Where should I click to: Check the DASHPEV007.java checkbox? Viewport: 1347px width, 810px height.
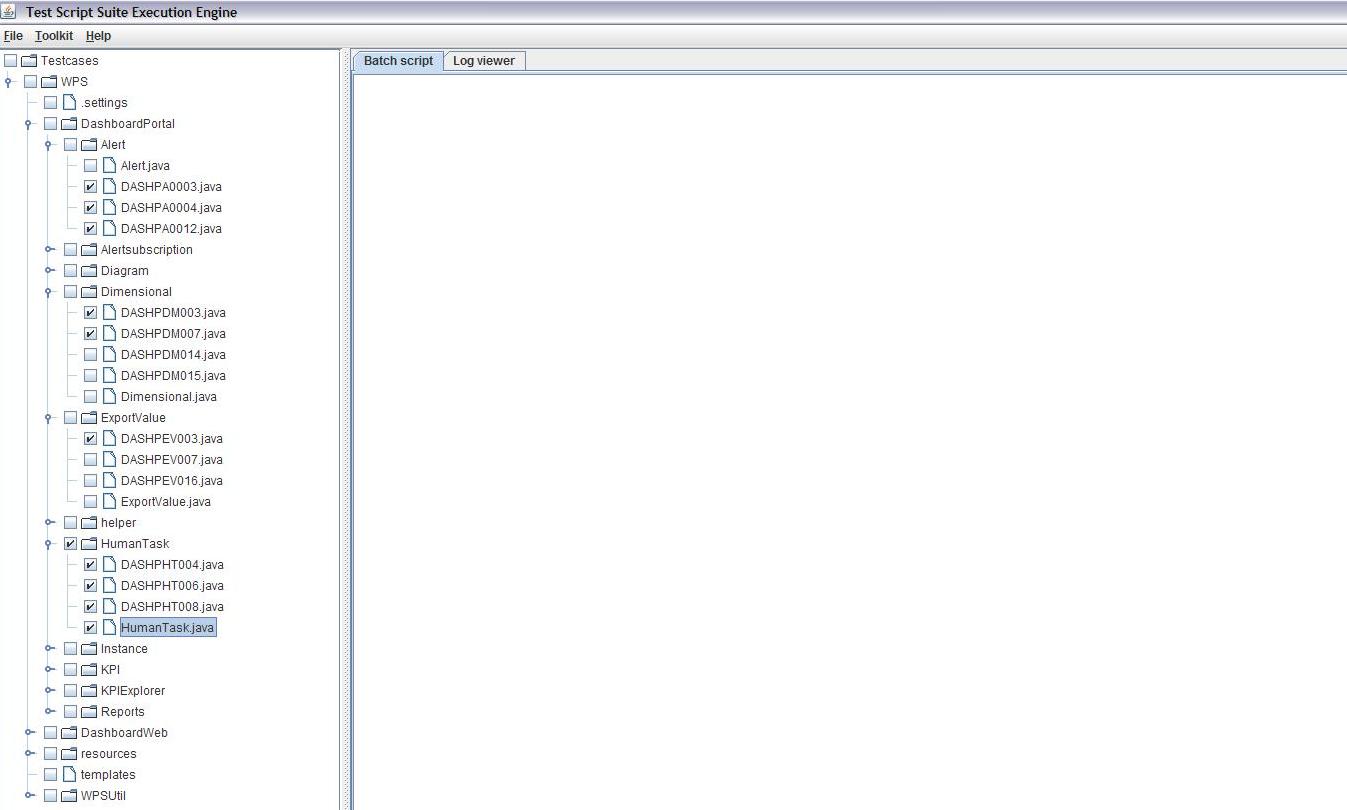91,460
